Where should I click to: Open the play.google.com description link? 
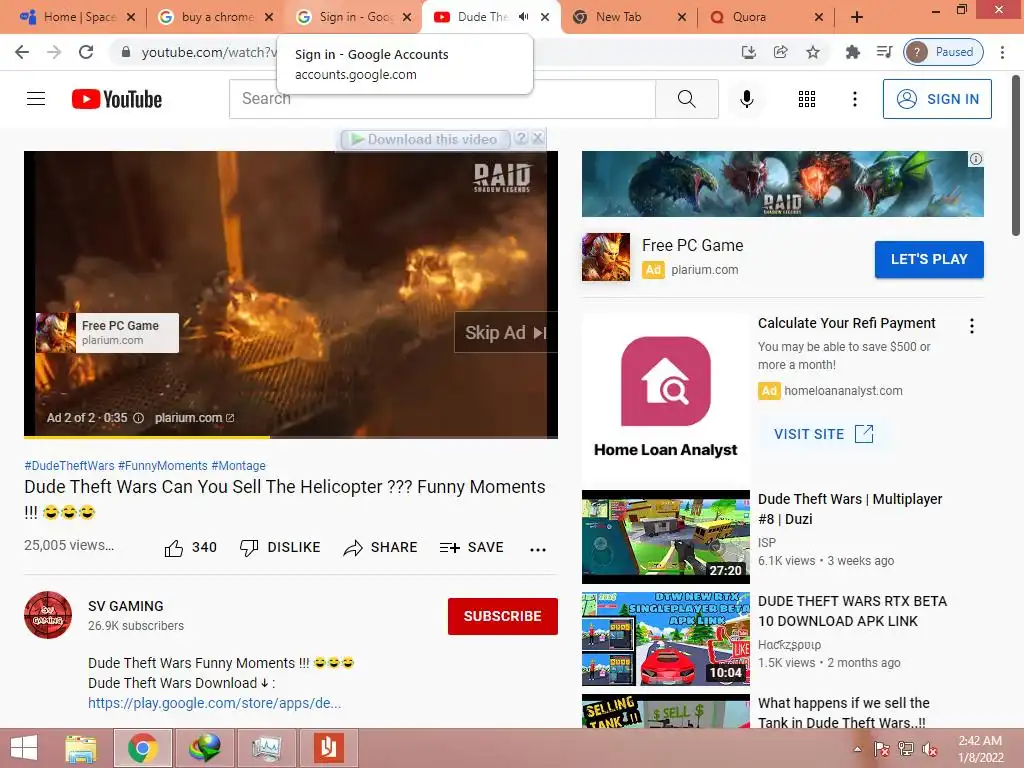[215, 703]
